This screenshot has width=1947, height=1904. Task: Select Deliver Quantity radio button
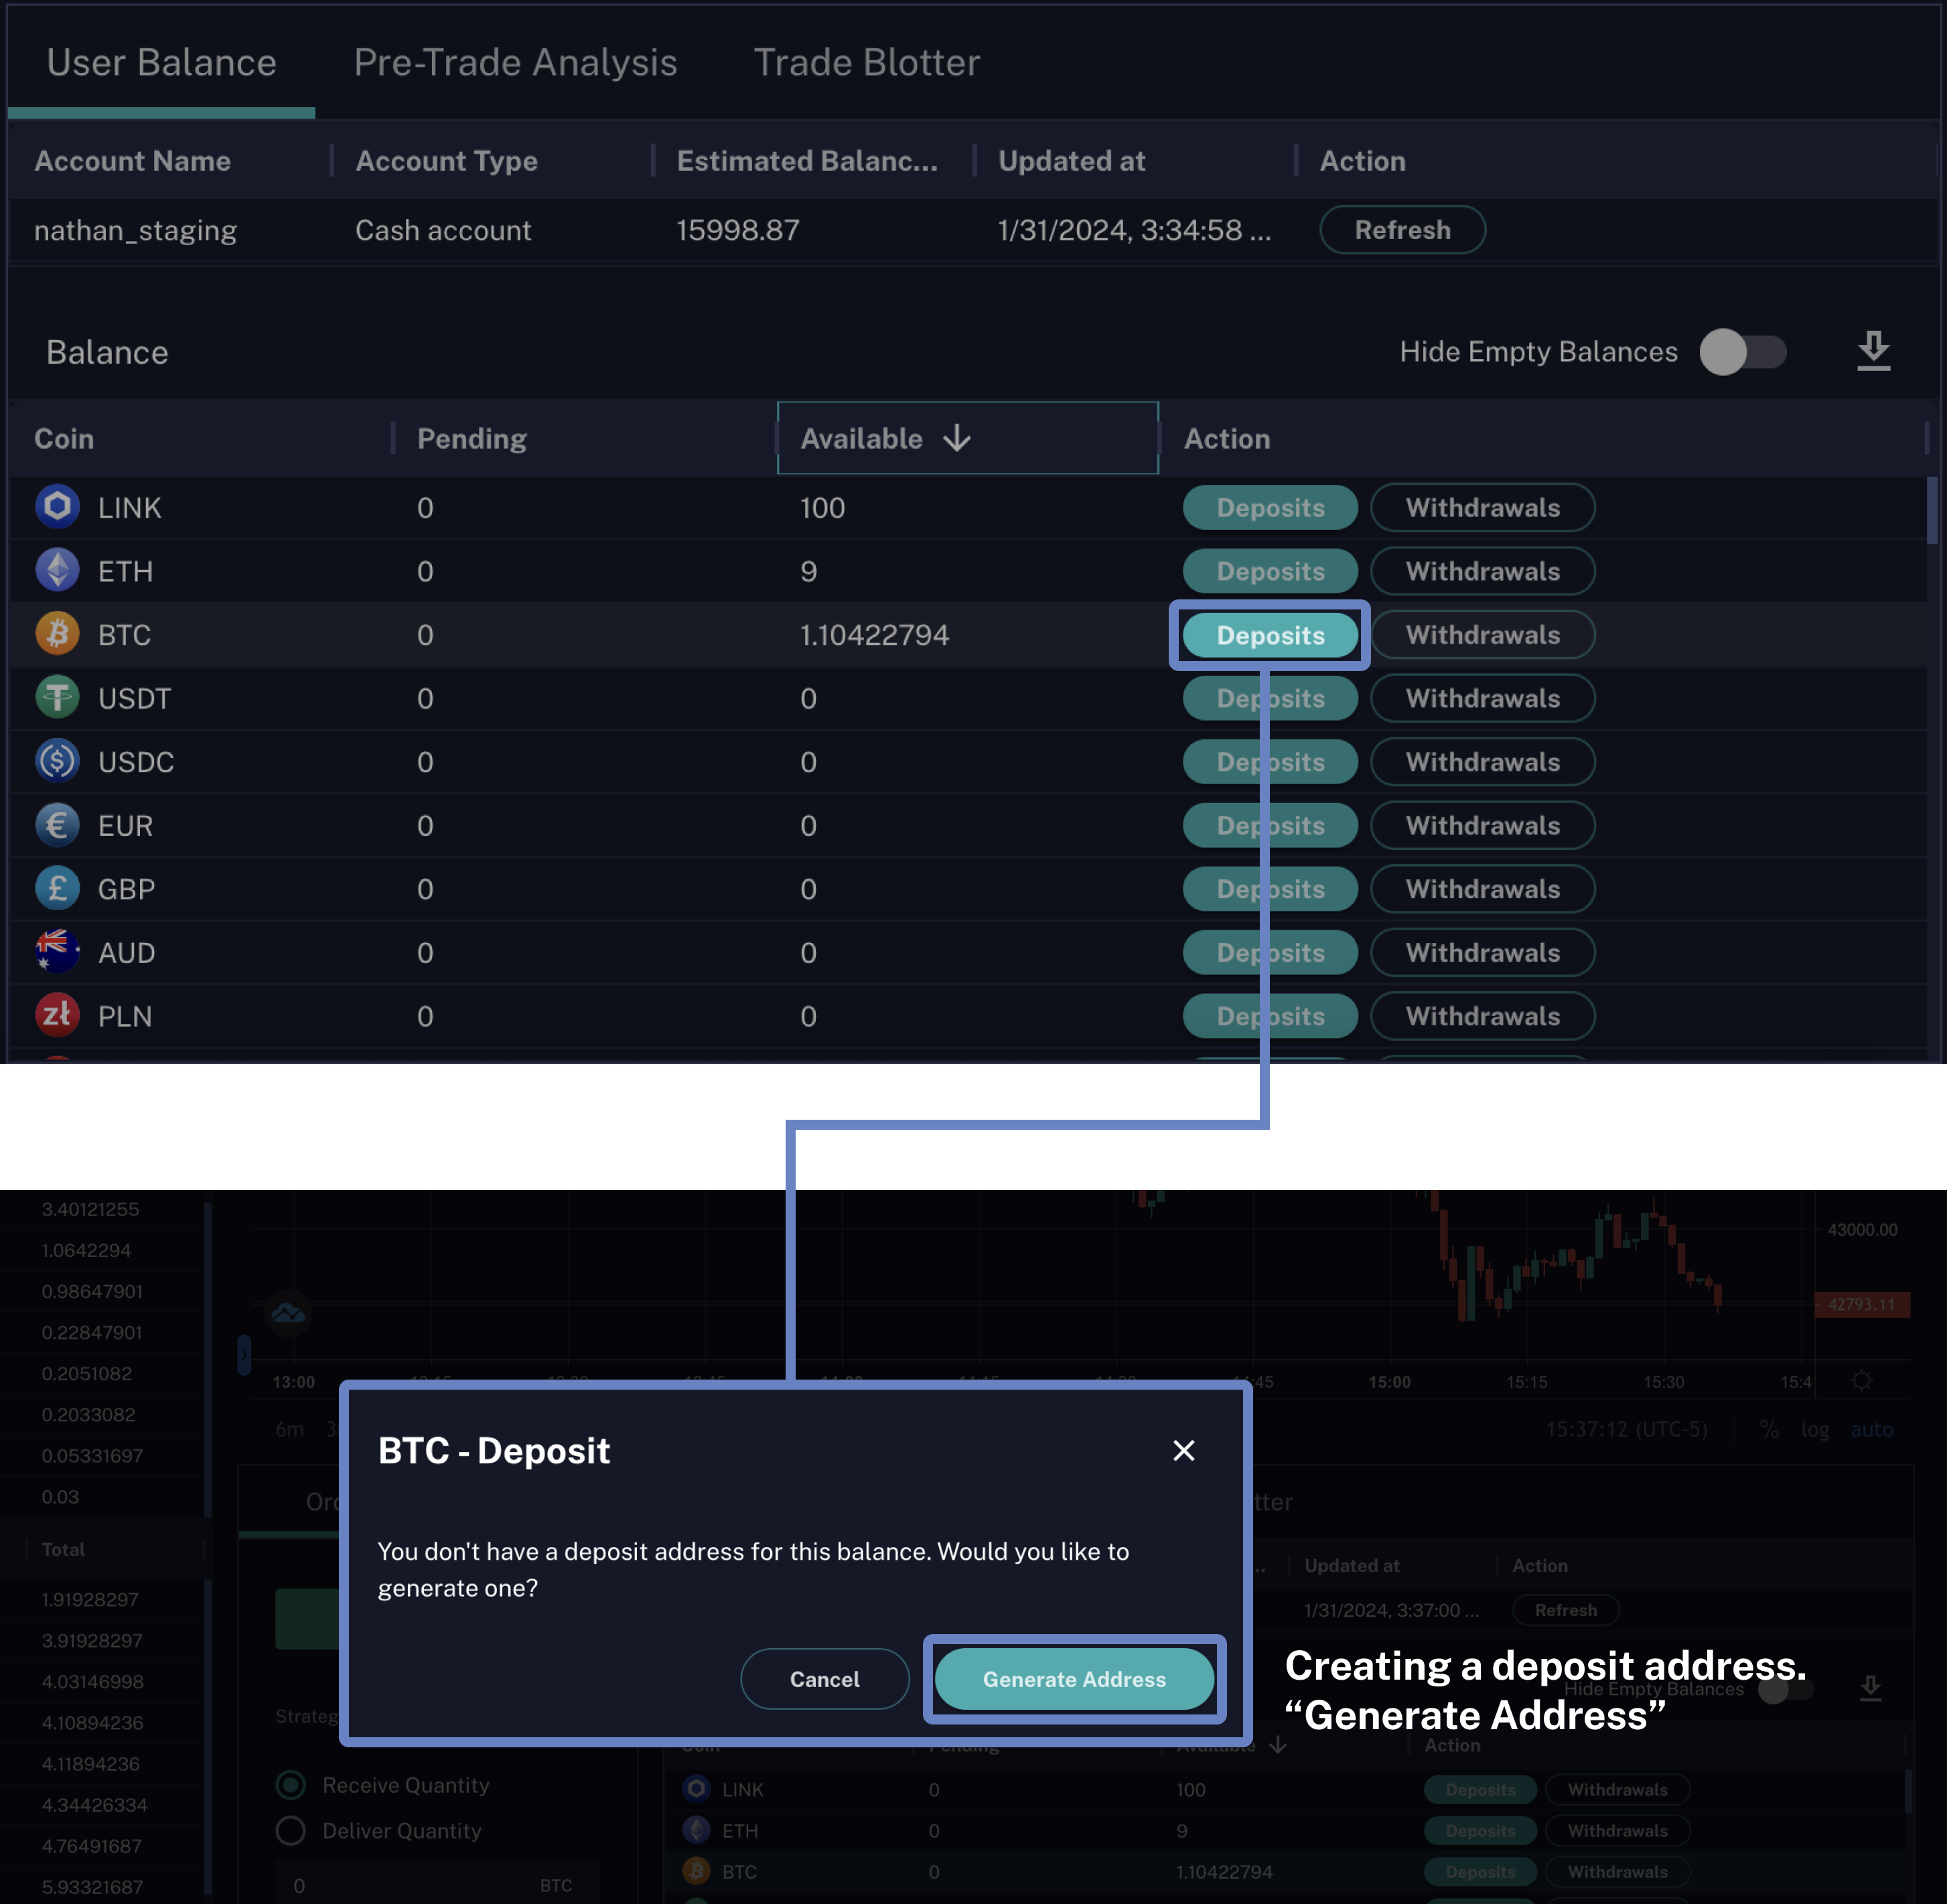[x=291, y=1831]
